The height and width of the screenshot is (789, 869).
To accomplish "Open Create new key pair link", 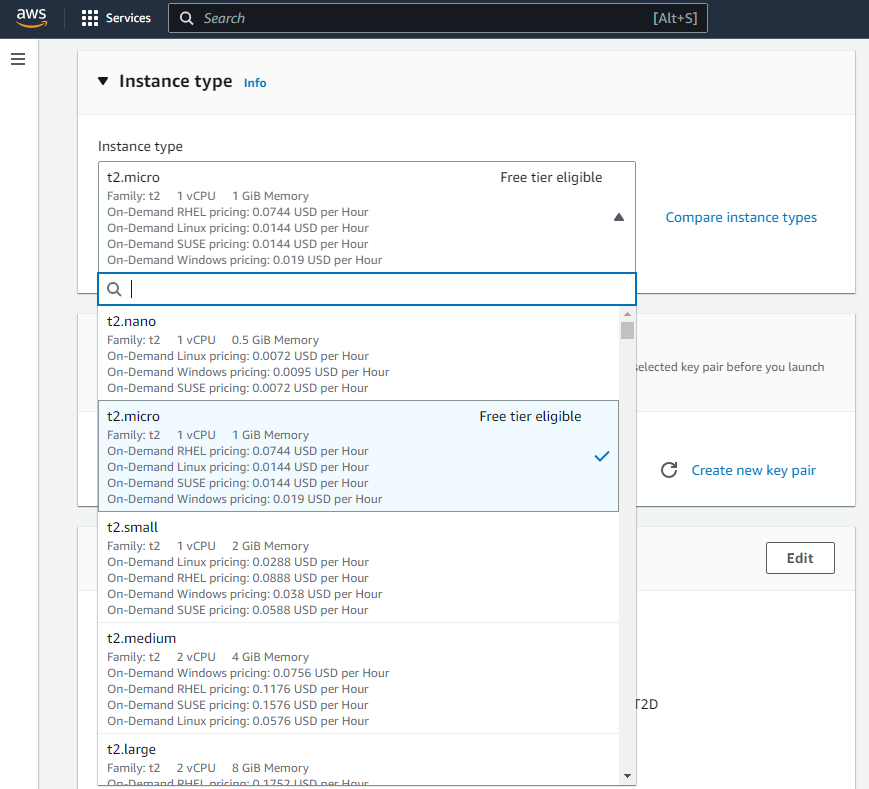I will [753, 470].
